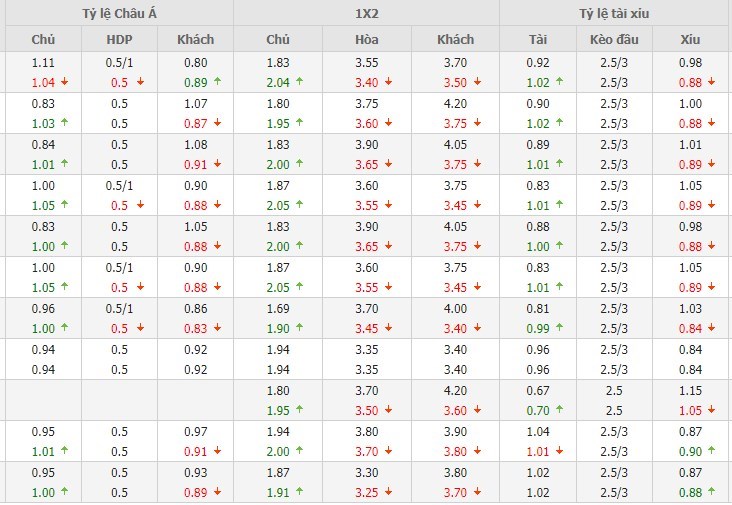Click the HDP column header
This screenshot has height=505, width=732.
click(x=119, y=40)
